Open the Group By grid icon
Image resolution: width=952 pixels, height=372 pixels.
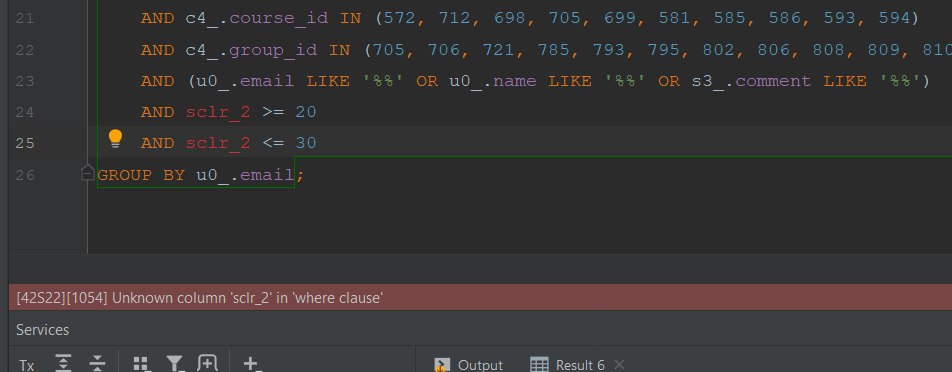pos(141,364)
